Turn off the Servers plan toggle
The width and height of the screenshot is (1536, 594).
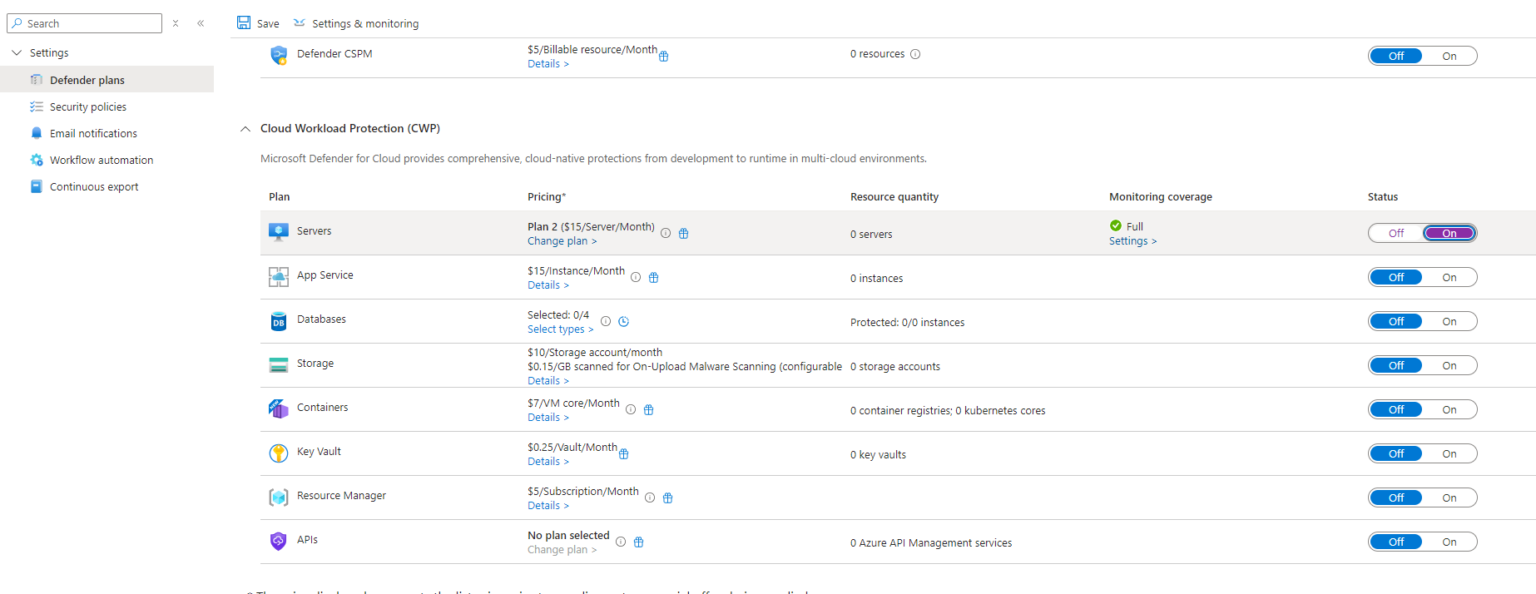click(1396, 232)
